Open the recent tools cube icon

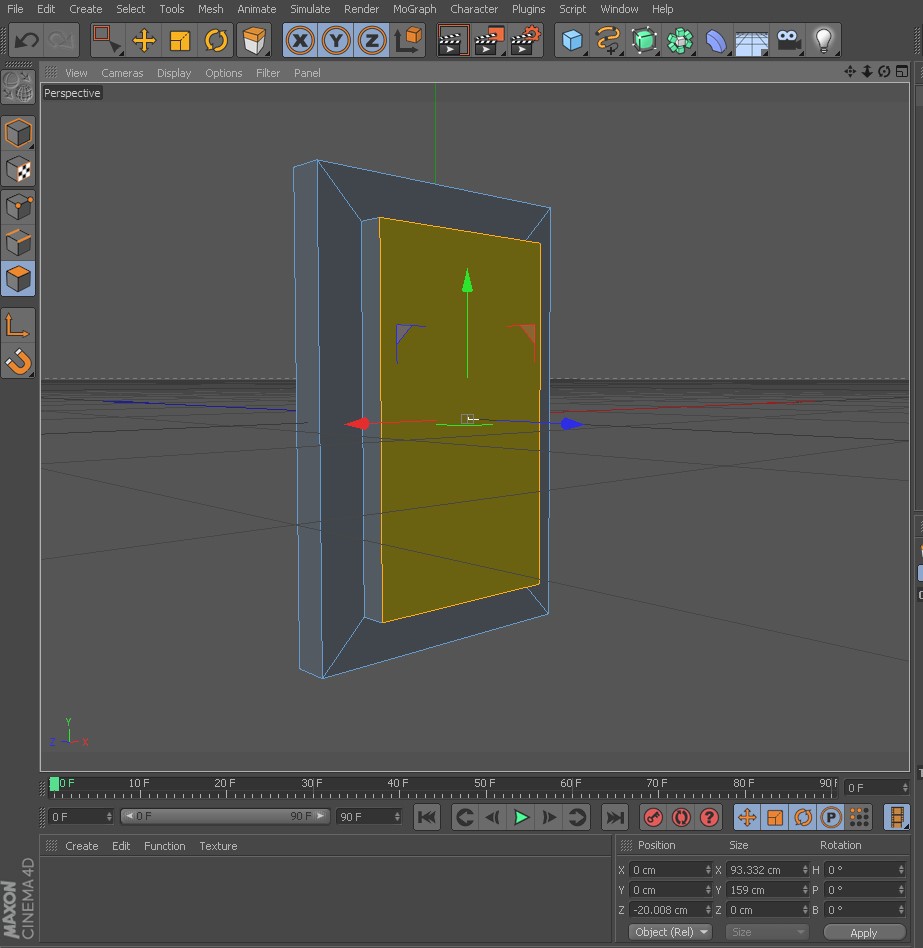[x=254, y=41]
